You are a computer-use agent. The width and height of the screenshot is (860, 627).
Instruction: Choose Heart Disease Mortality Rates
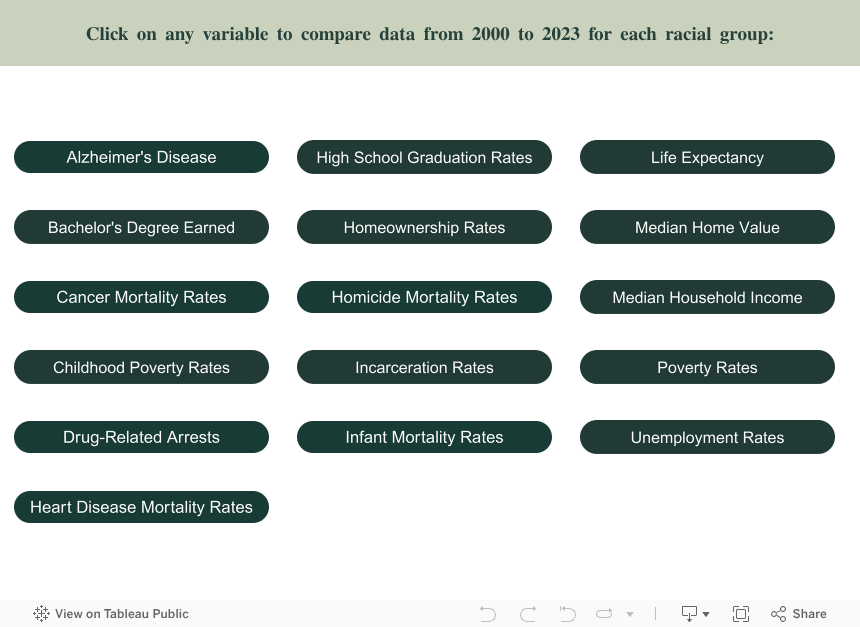(141, 507)
